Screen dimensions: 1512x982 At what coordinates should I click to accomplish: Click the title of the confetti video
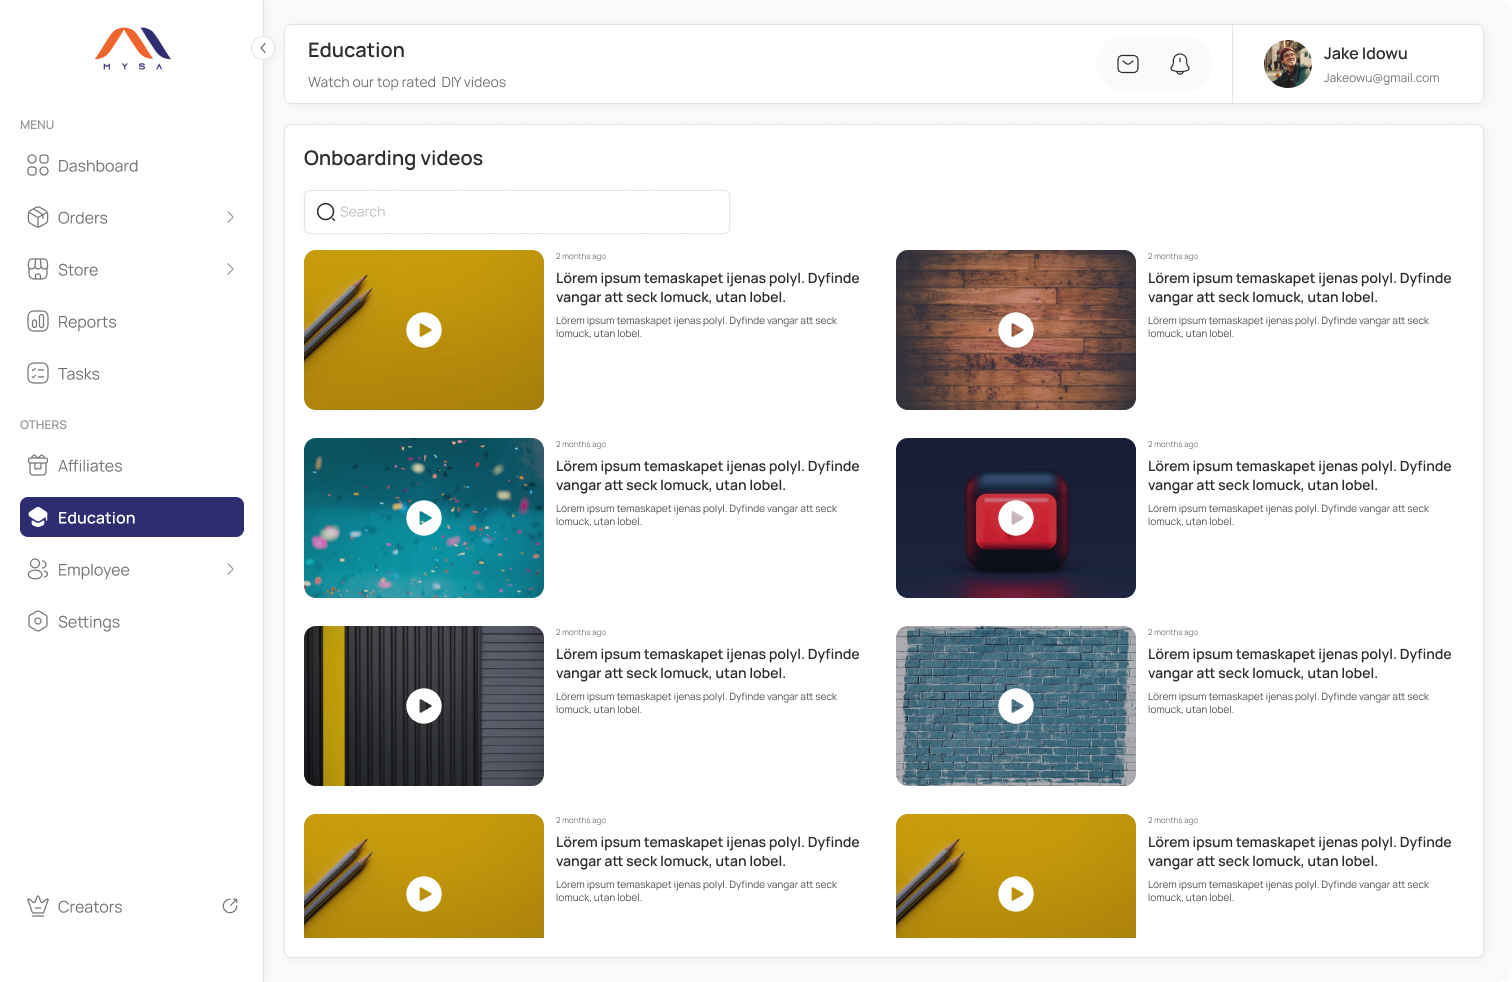pos(707,476)
